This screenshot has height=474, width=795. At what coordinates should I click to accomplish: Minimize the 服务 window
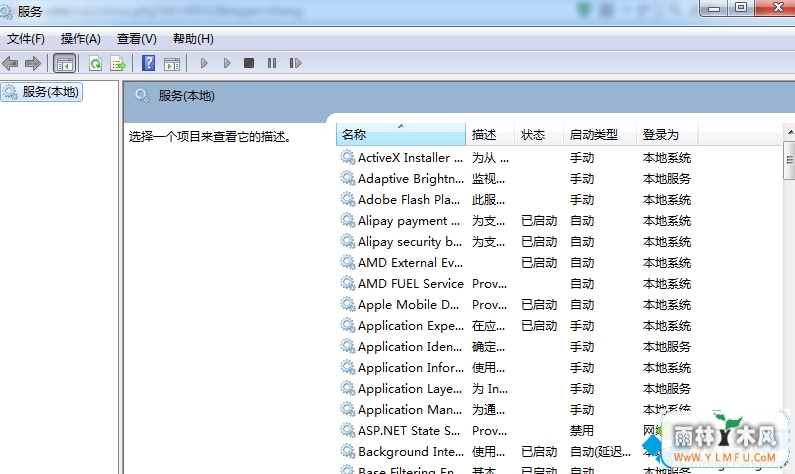point(713,8)
